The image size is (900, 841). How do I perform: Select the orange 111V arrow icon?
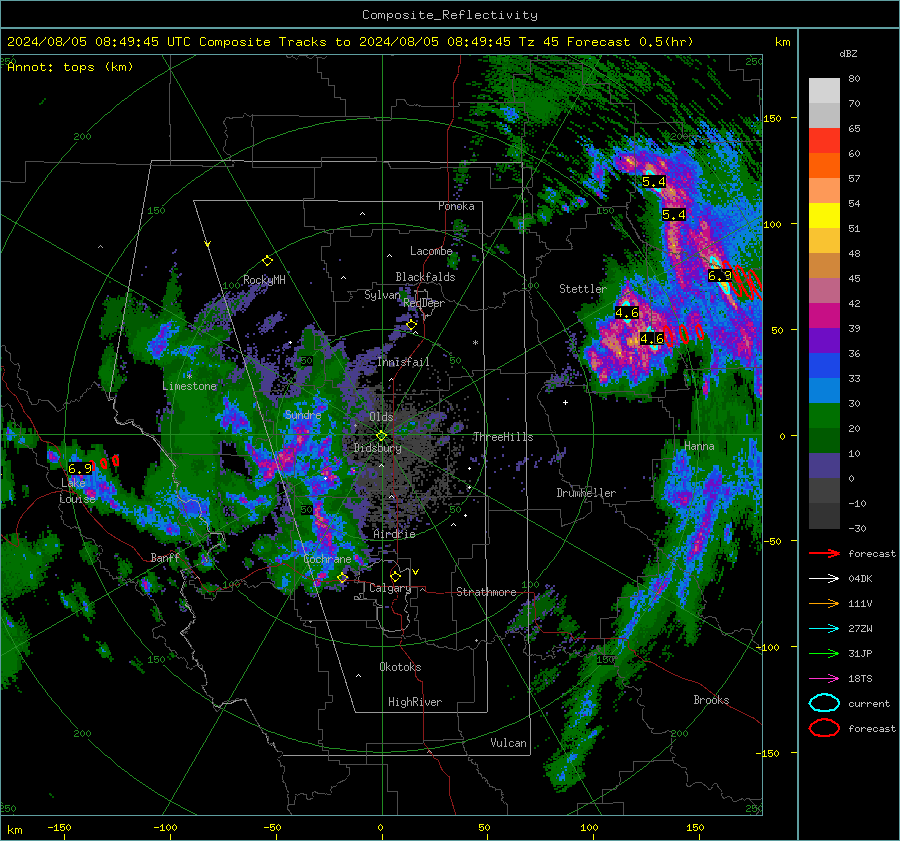[824, 603]
